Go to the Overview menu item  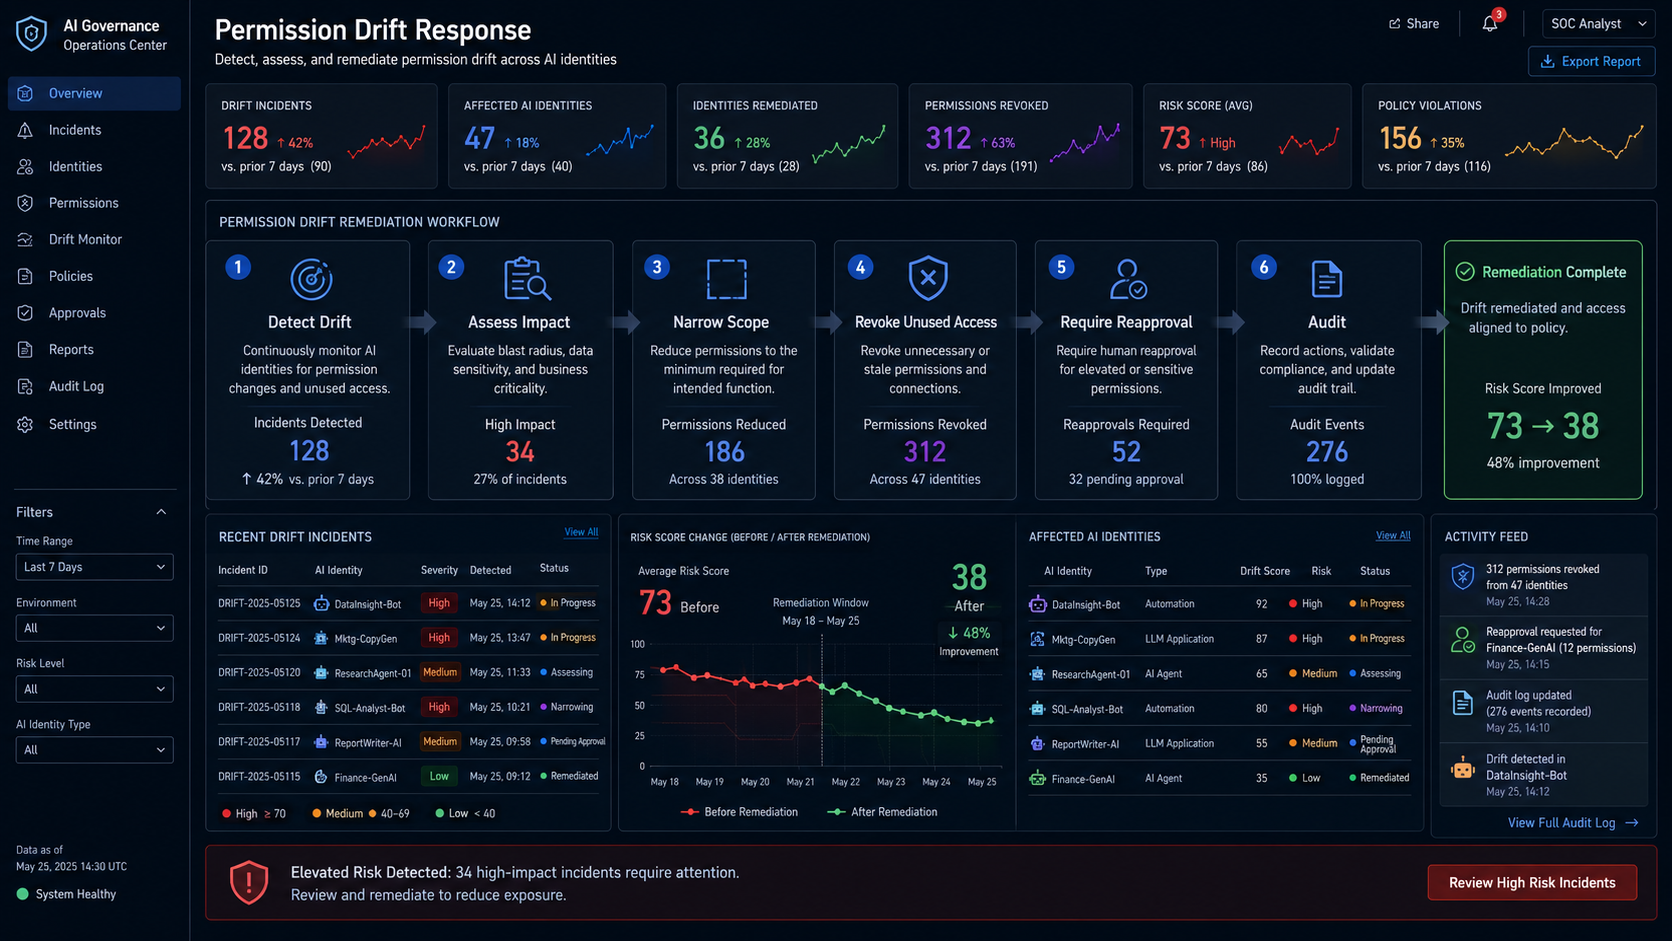point(94,93)
